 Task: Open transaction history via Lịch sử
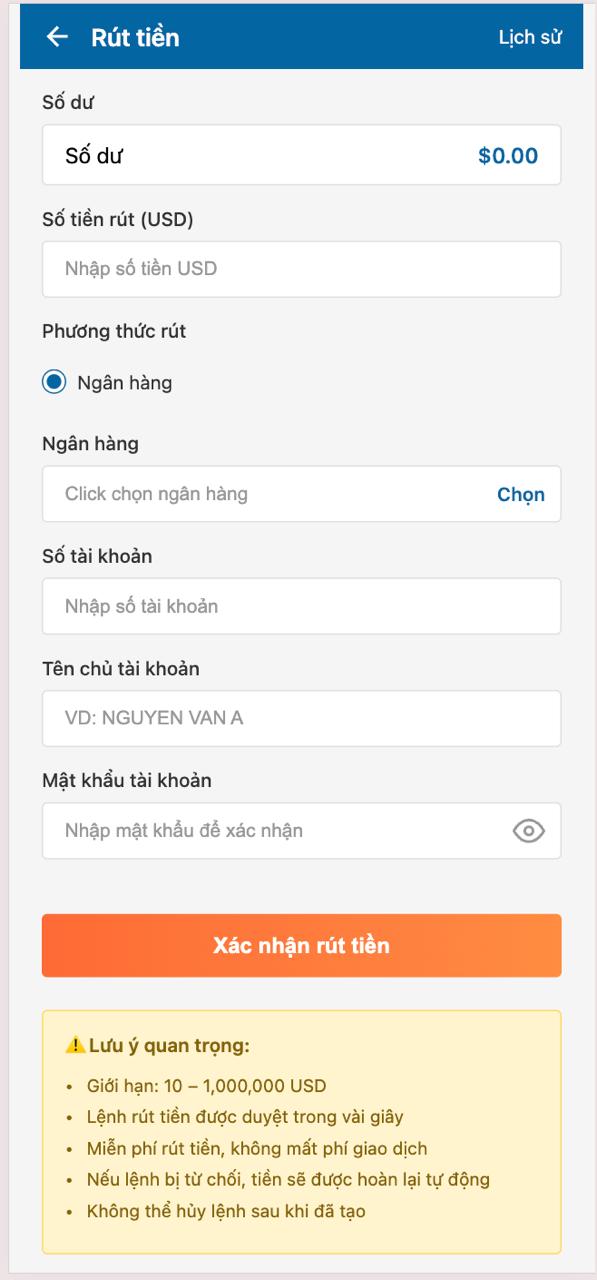pos(530,35)
